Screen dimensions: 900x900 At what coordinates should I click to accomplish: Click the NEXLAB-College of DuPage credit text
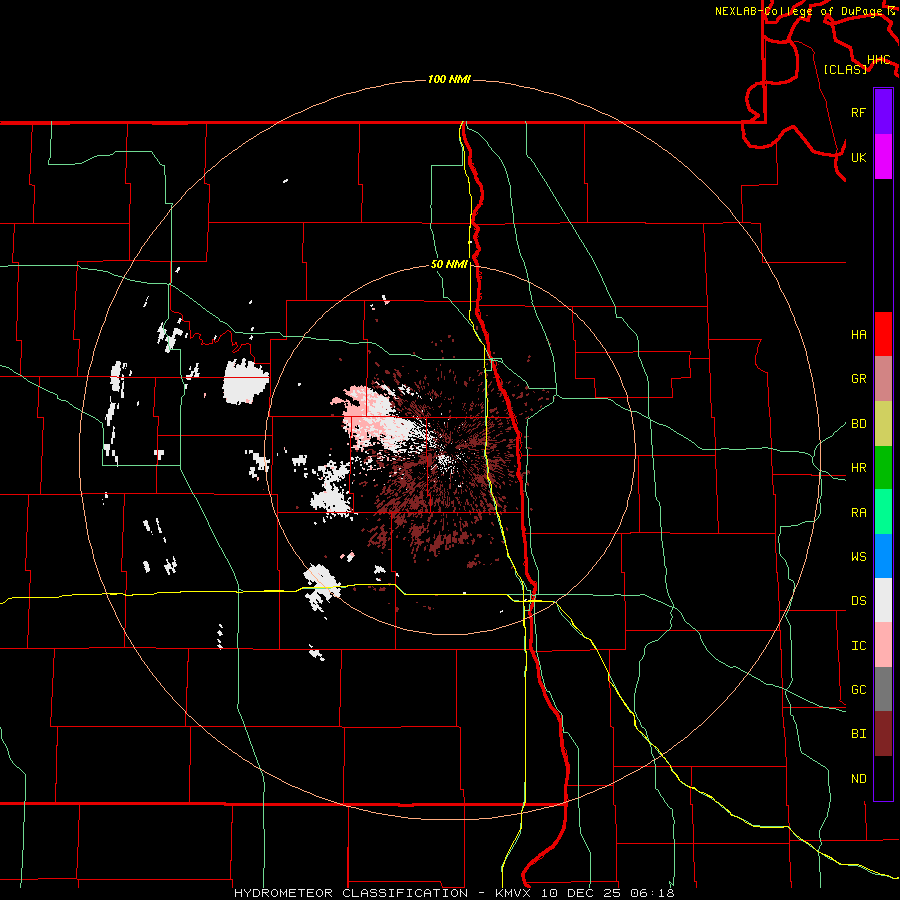tap(798, 11)
